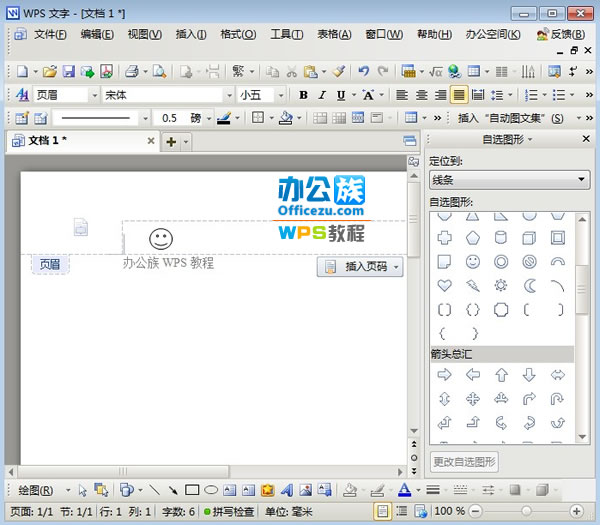Switch to the 文档 1 document tab
Viewport: 600px width, 525px height.
click(x=48, y=141)
